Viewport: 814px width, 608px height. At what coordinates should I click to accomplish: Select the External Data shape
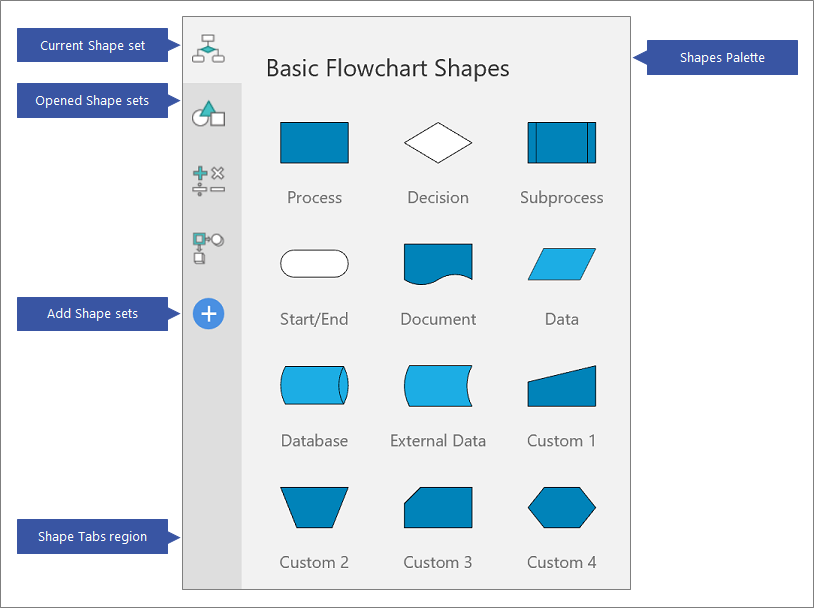point(437,386)
